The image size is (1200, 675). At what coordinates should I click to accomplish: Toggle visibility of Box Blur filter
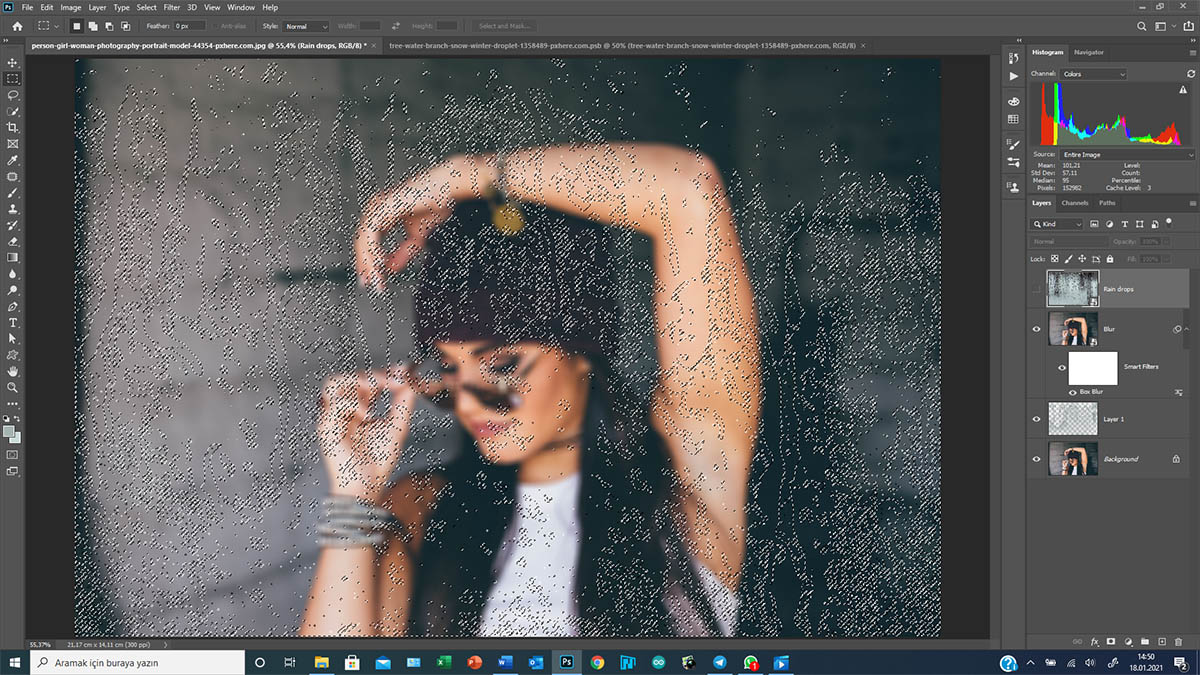point(1074,392)
